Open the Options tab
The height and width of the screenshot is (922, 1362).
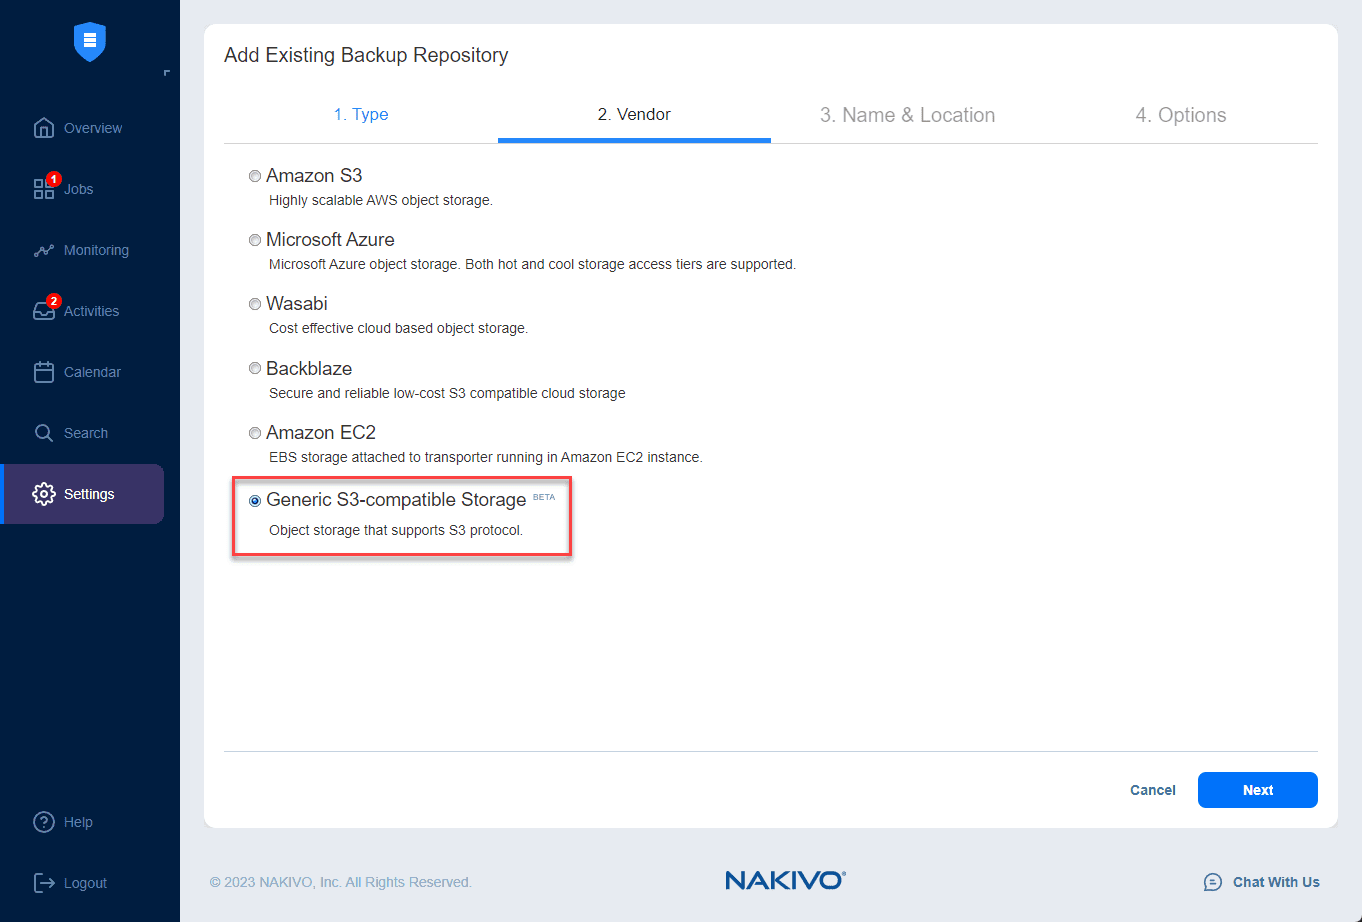tap(1181, 114)
